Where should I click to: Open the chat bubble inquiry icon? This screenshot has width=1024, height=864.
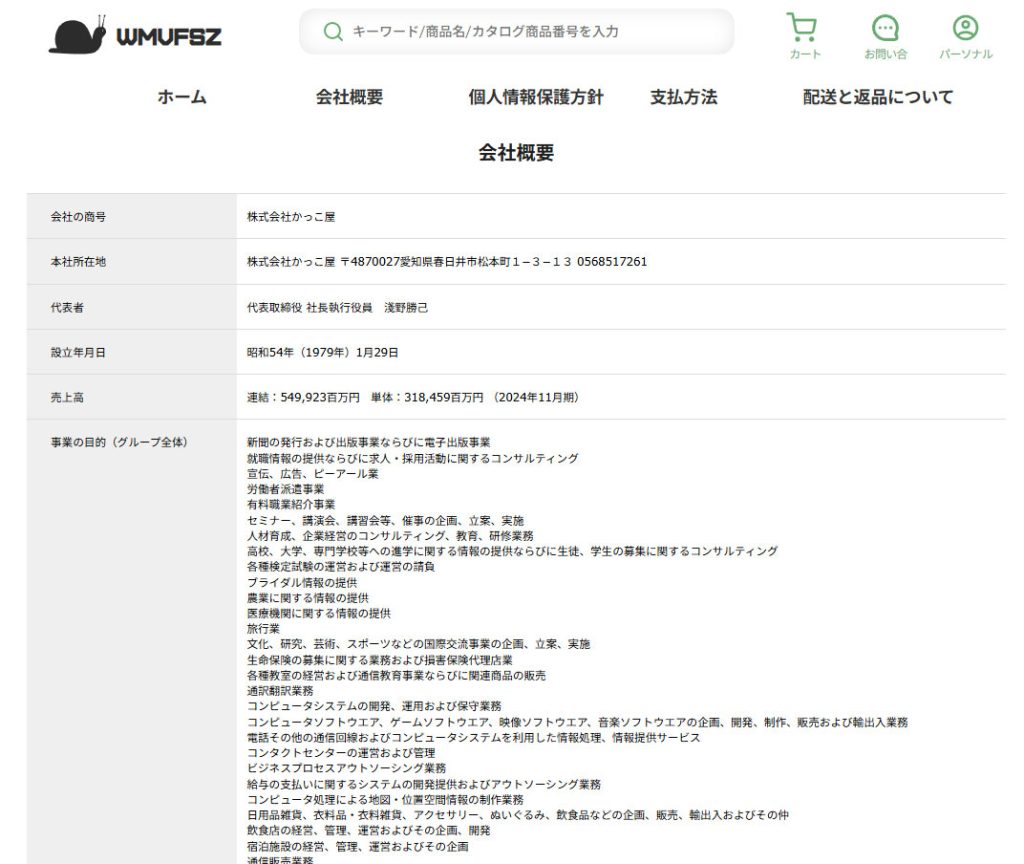[x=885, y=27]
